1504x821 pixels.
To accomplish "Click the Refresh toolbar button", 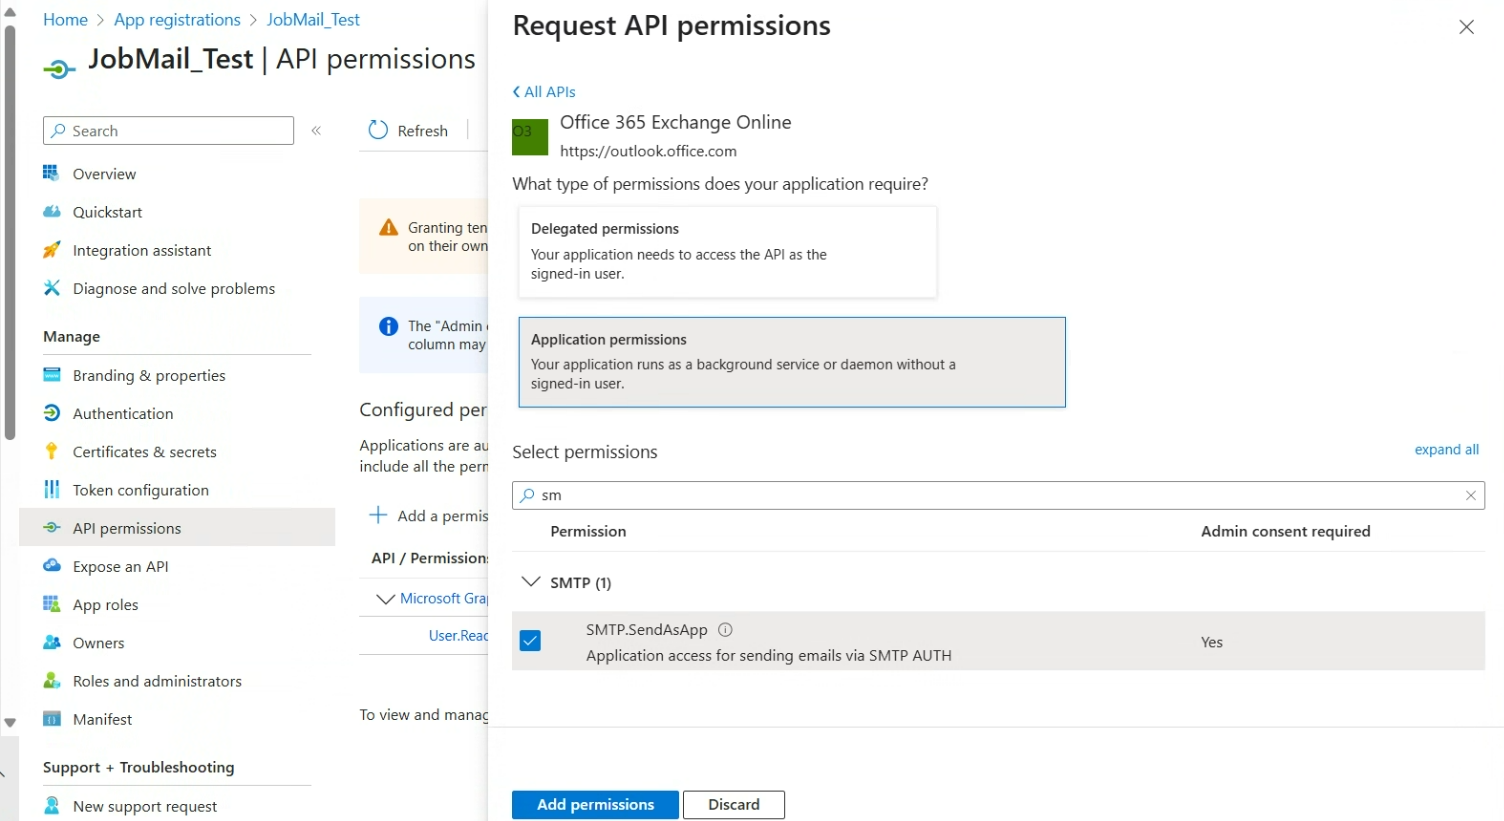I will (408, 130).
